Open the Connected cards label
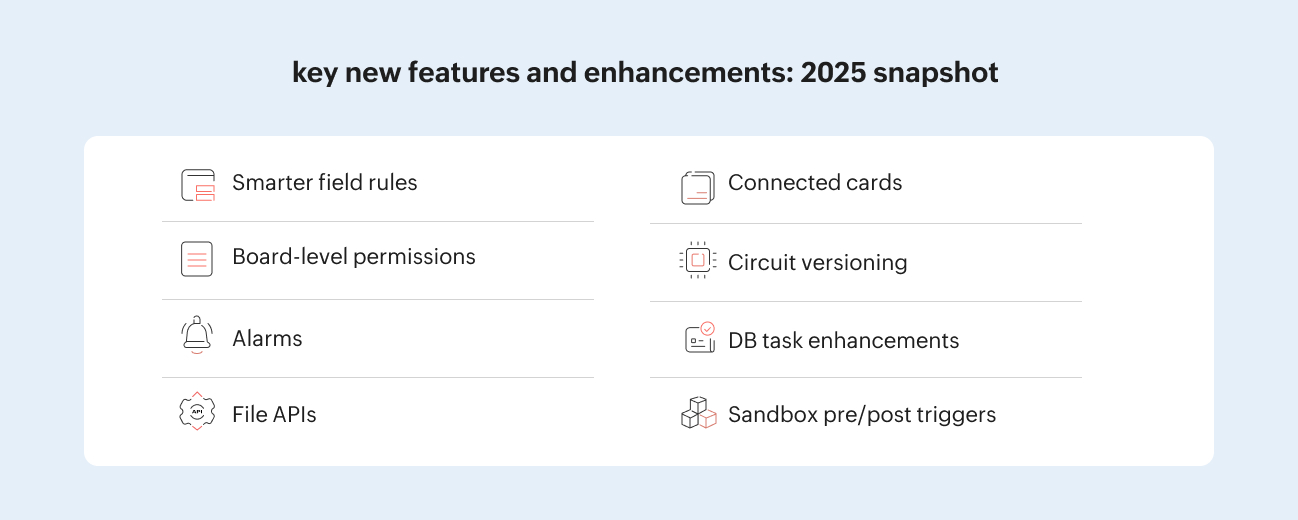This screenshot has width=1298, height=520. [x=815, y=183]
